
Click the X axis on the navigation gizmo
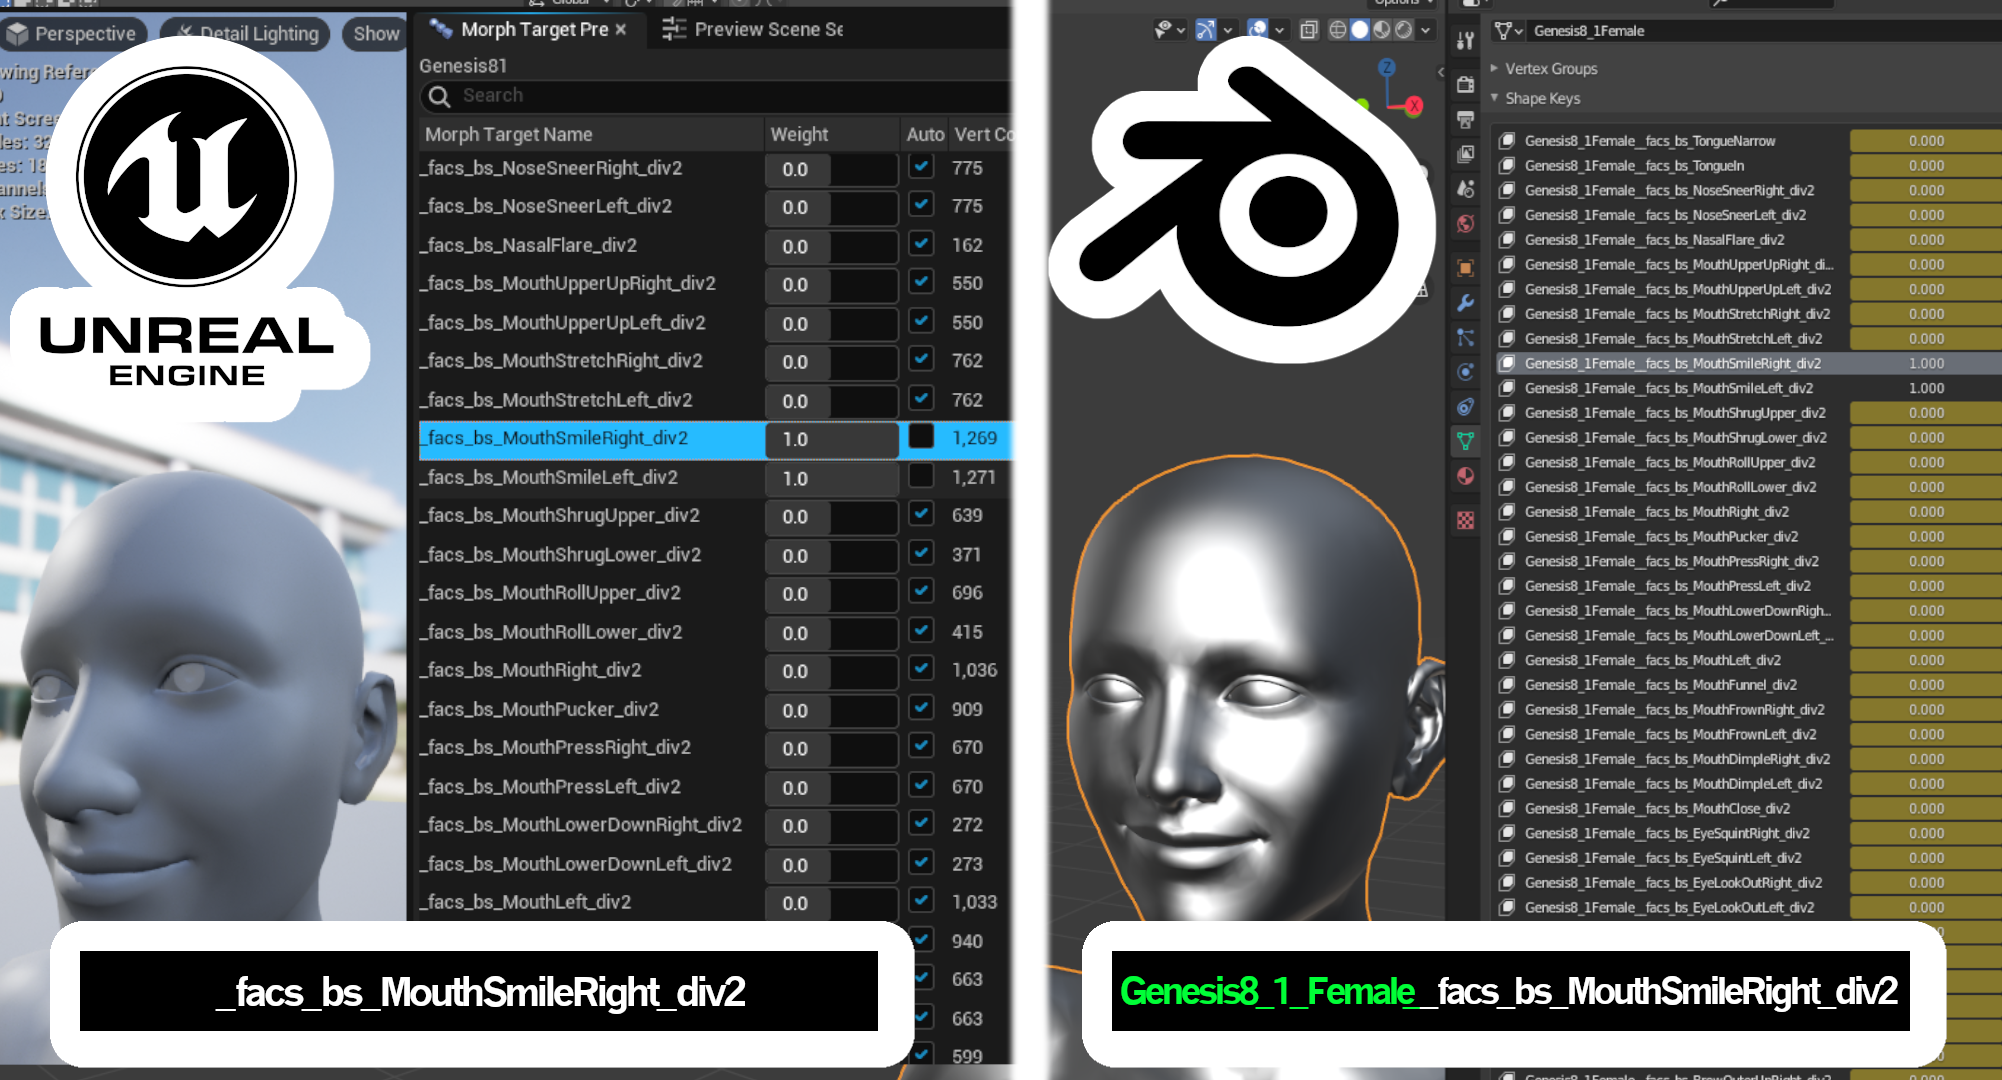tap(1414, 105)
